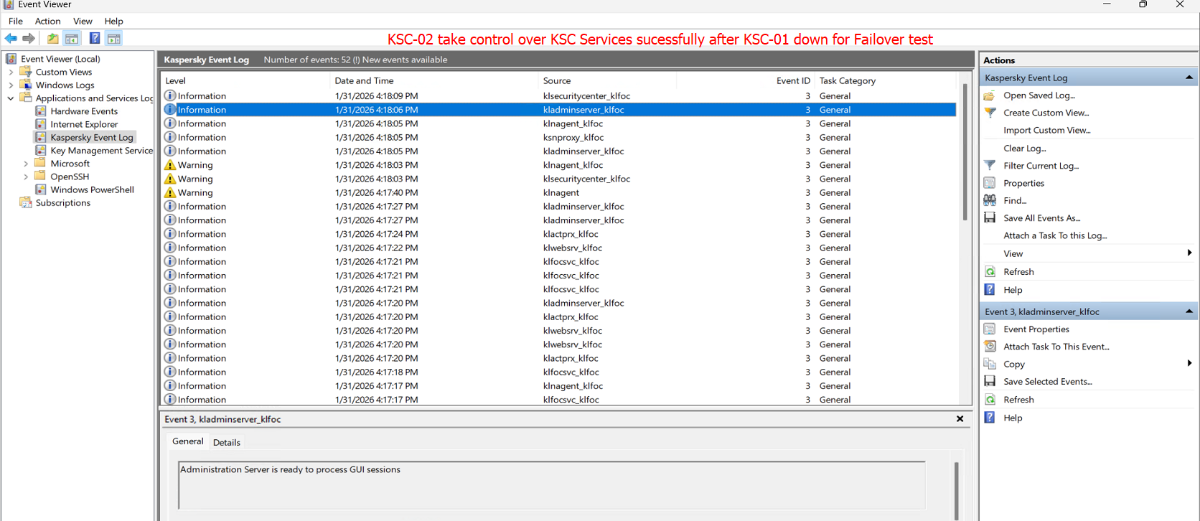Click Import Custom View link

pos(1047,131)
